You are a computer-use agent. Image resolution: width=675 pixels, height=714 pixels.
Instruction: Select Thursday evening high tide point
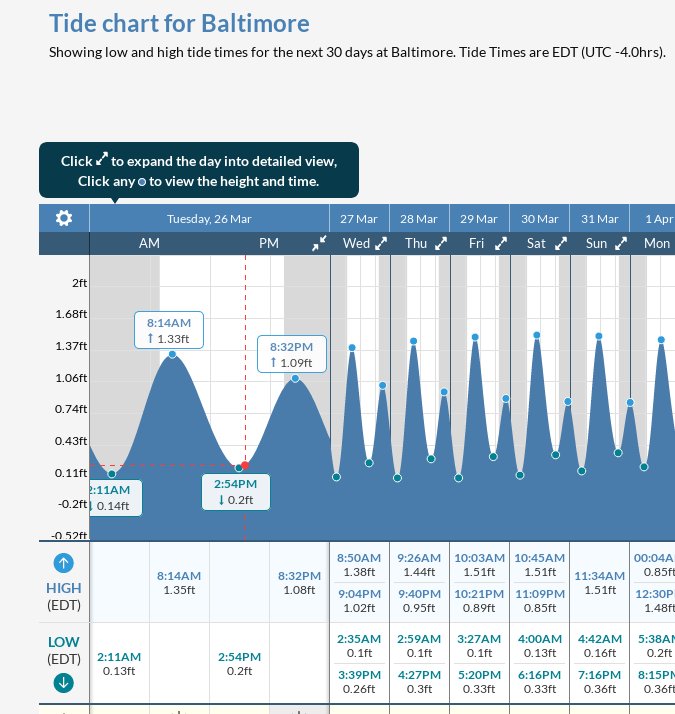point(444,392)
